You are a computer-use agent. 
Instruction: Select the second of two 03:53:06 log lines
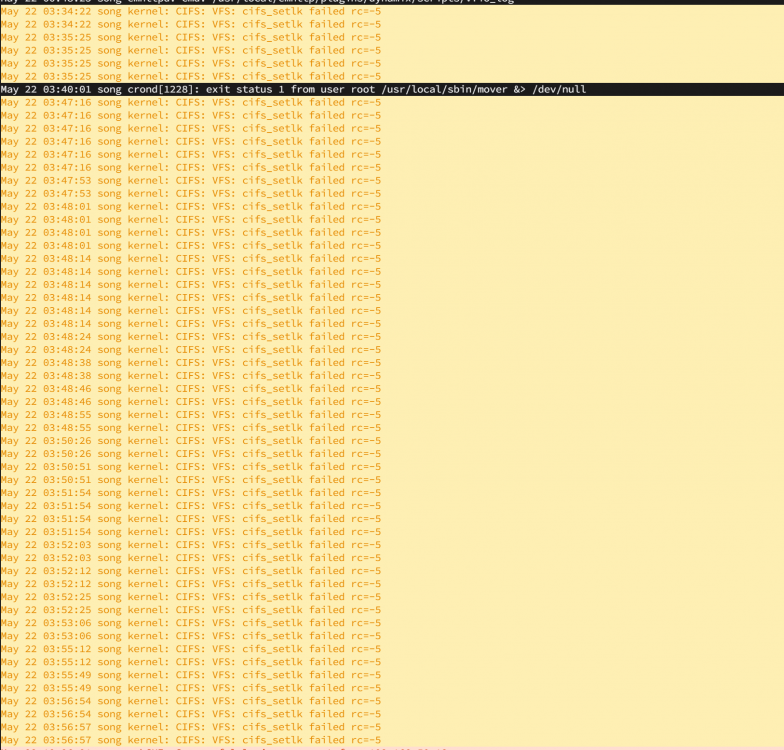tap(392, 636)
